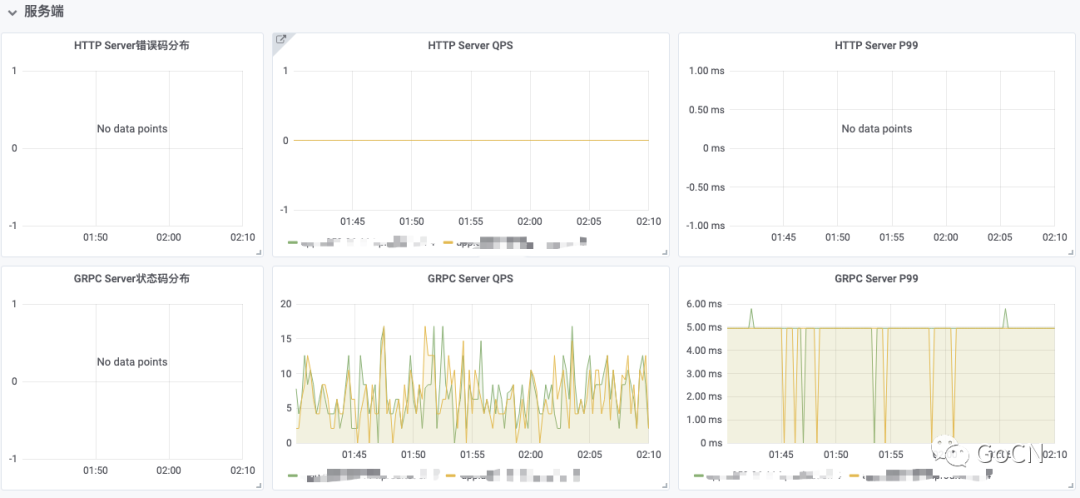This screenshot has width=1080, height=498.
Task: Open HTTP Server P99 panel title menu
Action: coord(876,45)
